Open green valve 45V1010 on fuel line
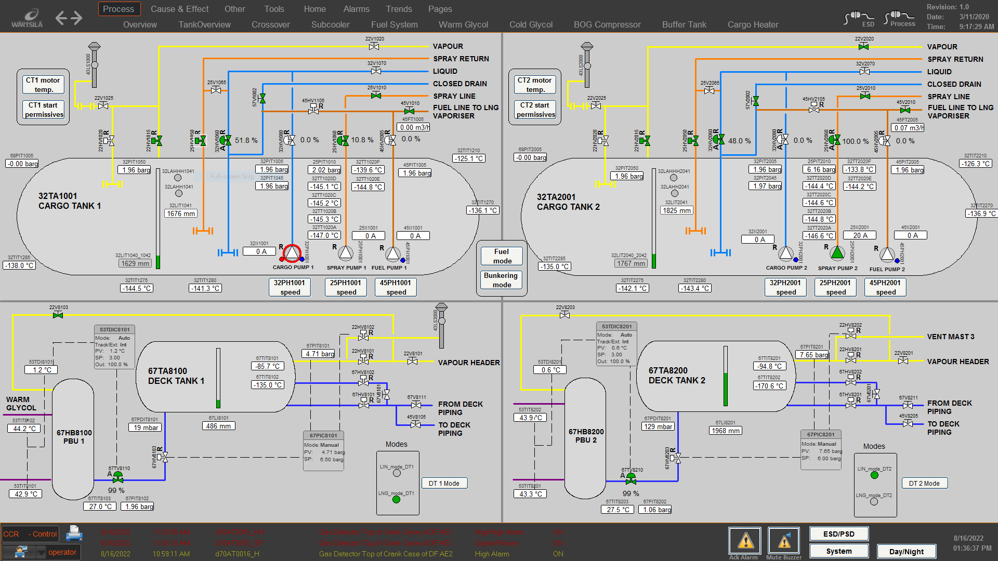This screenshot has width=998, height=561. click(x=409, y=111)
